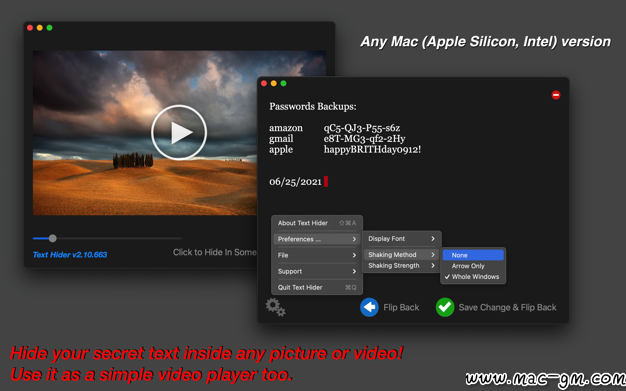The image size is (626, 391).
Task: Click the green checkmark save icon
Action: coord(445,307)
